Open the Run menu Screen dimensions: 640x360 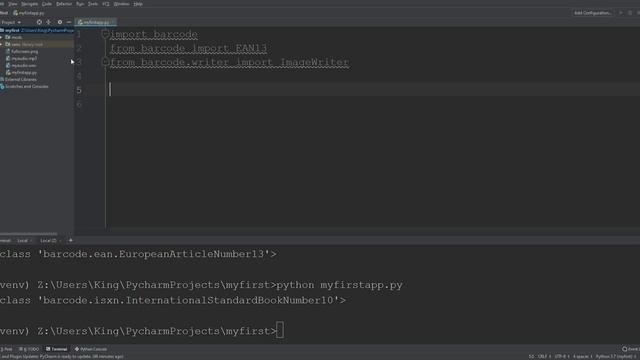click(80, 4)
